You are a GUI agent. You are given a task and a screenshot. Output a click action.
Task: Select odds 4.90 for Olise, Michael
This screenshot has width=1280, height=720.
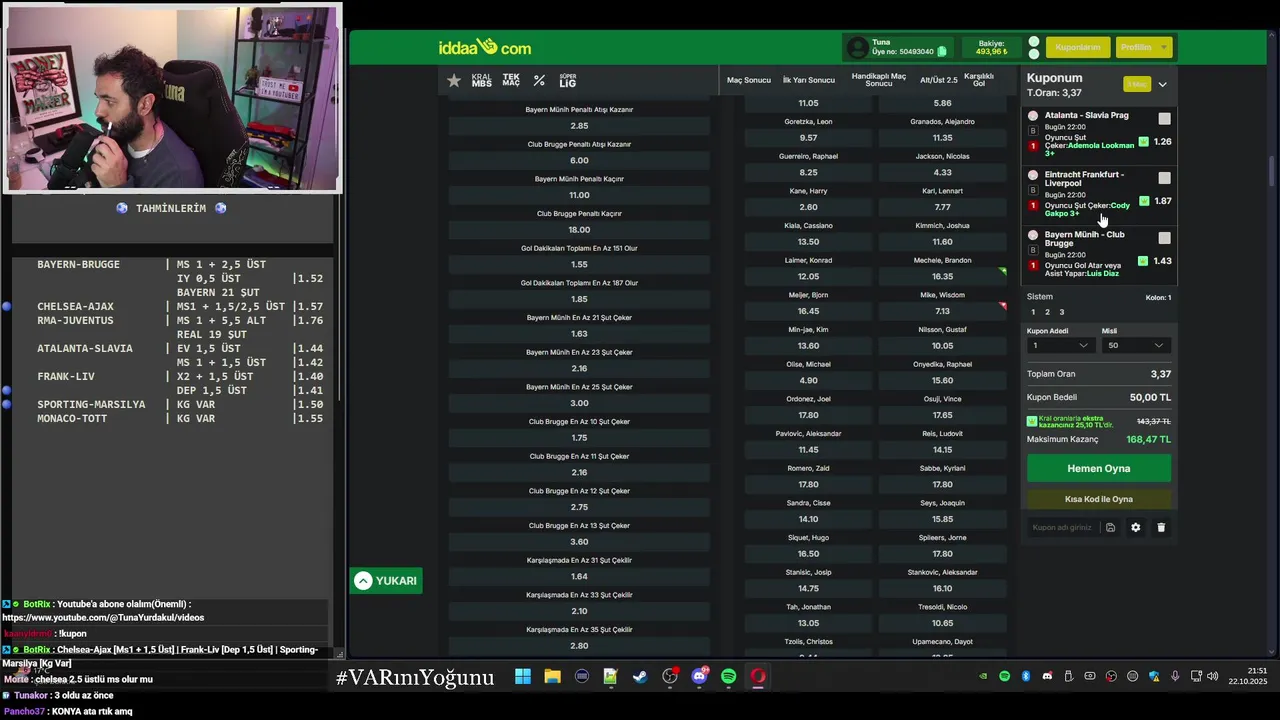(x=808, y=380)
